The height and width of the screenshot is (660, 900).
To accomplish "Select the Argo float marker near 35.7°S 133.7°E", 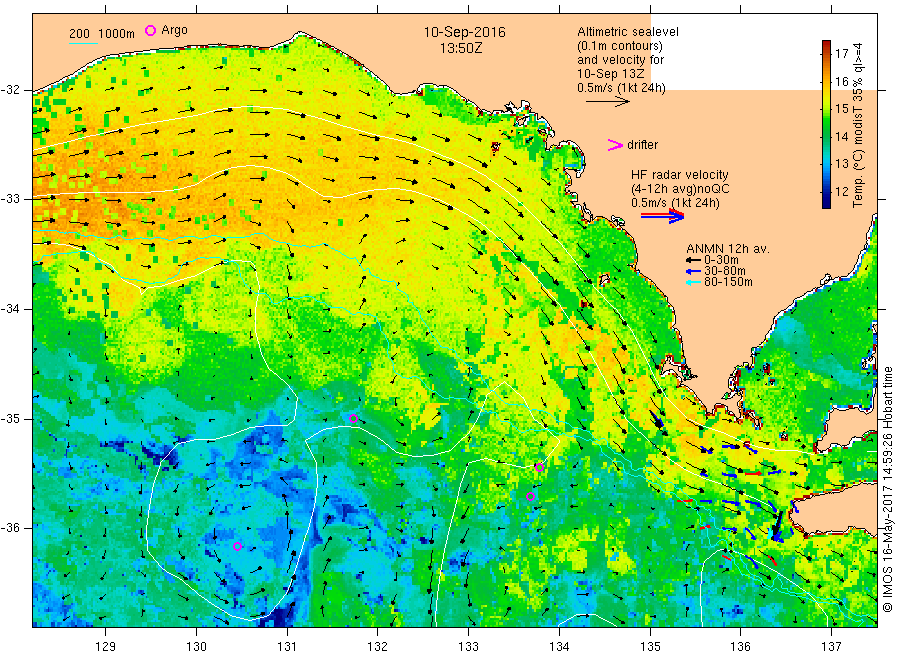I will pos(530,496).
